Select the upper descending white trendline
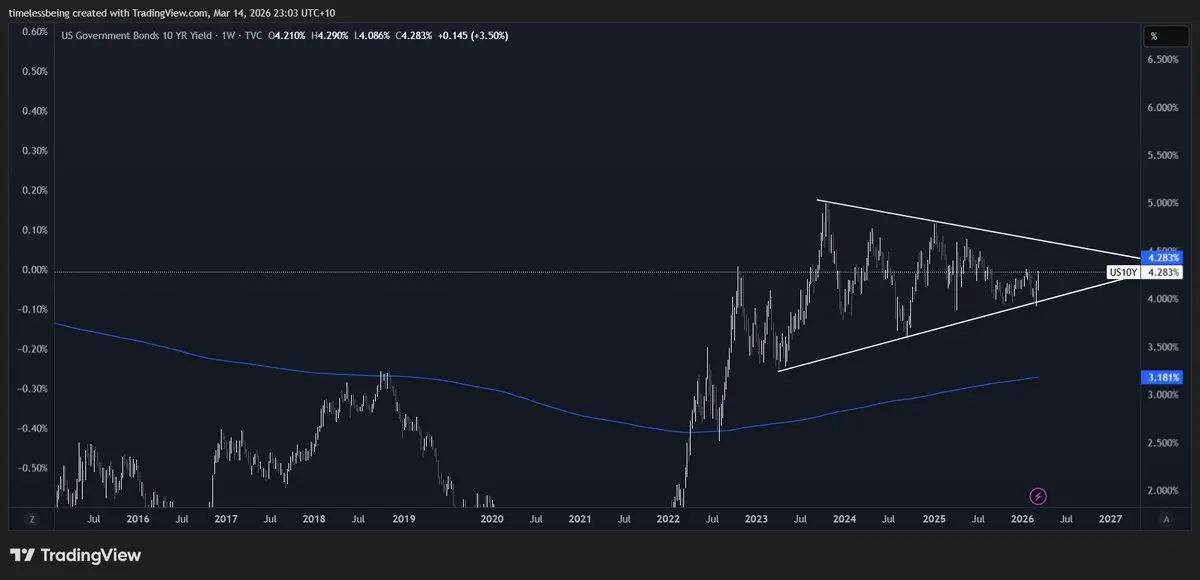Screen dimensions: 1200x580 tap(980, 229)
